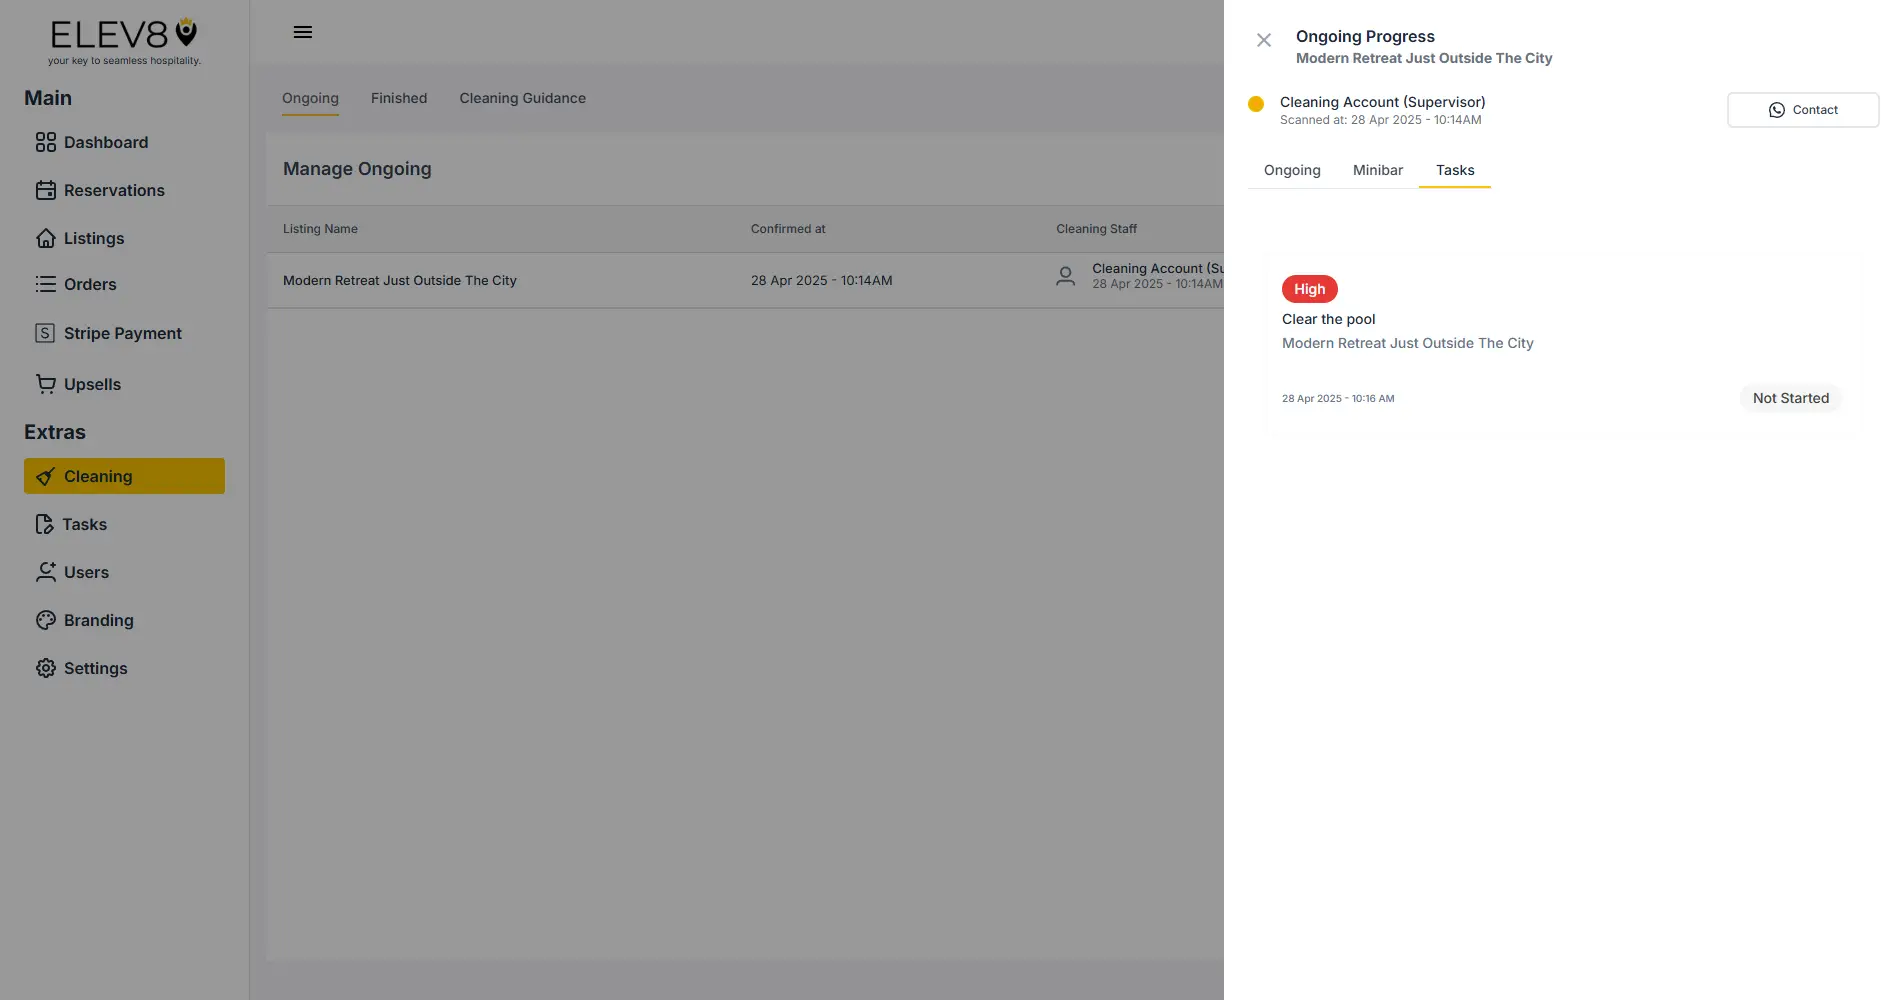1904x1000 pixels.
Task: Switch to the Finished tab
Action: (x=398, y=98)
